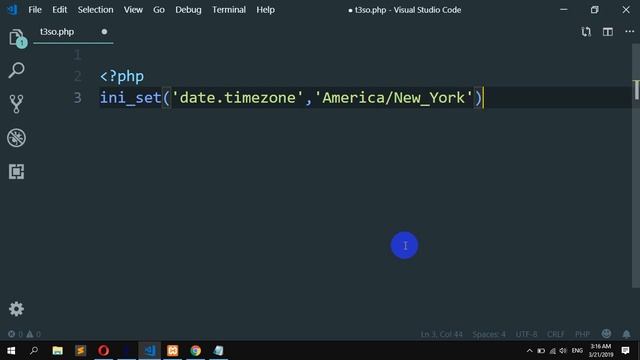Click line number 1 in the gutter
The image size is (640, 360).
point(77,55)
